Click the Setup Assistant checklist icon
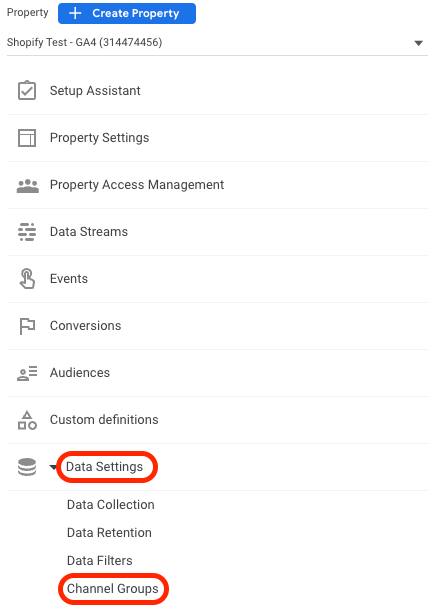Viewport: 436px width, 605px height. pyautogui.click(x=27, y=91)
